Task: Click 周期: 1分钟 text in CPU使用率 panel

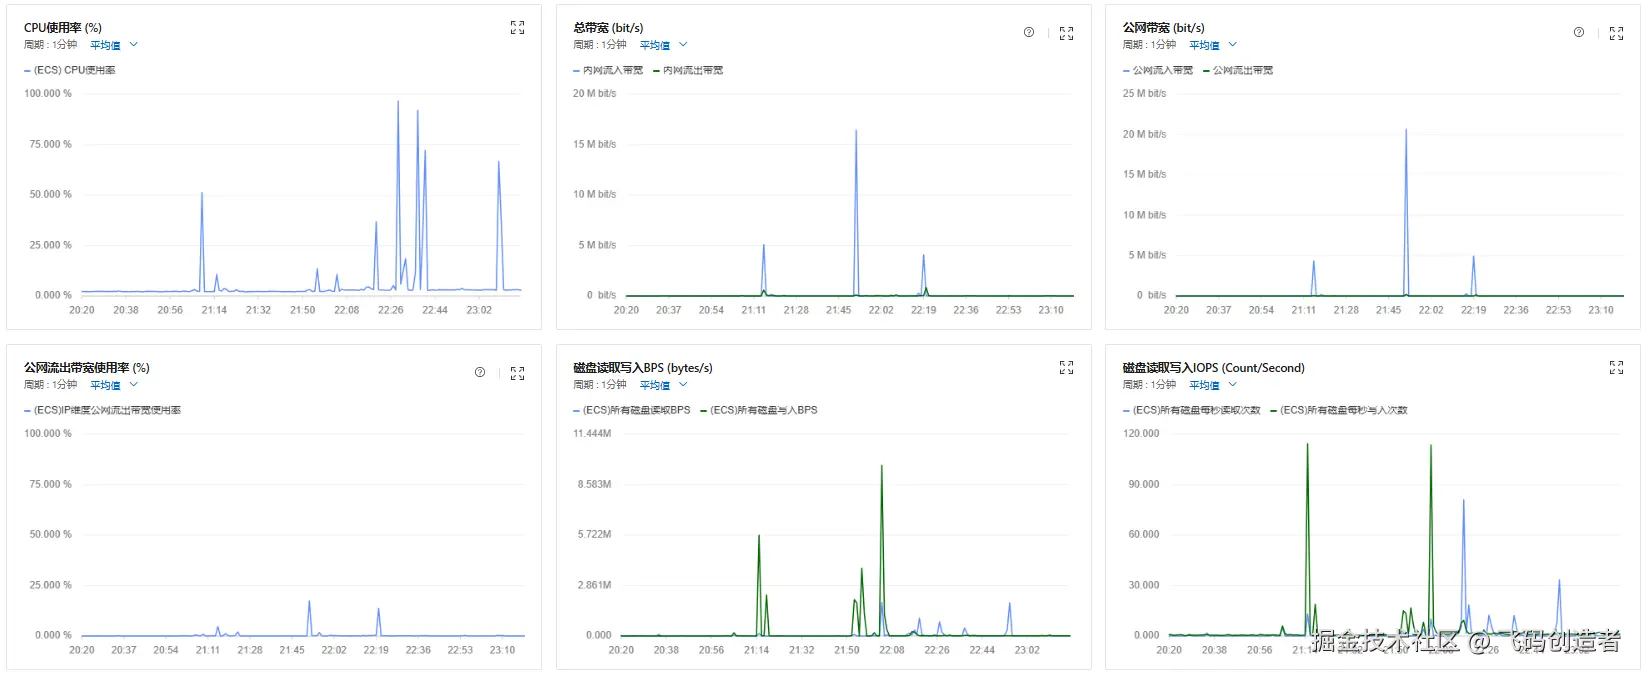Action: pyautogui.click(x=51, y=45)
